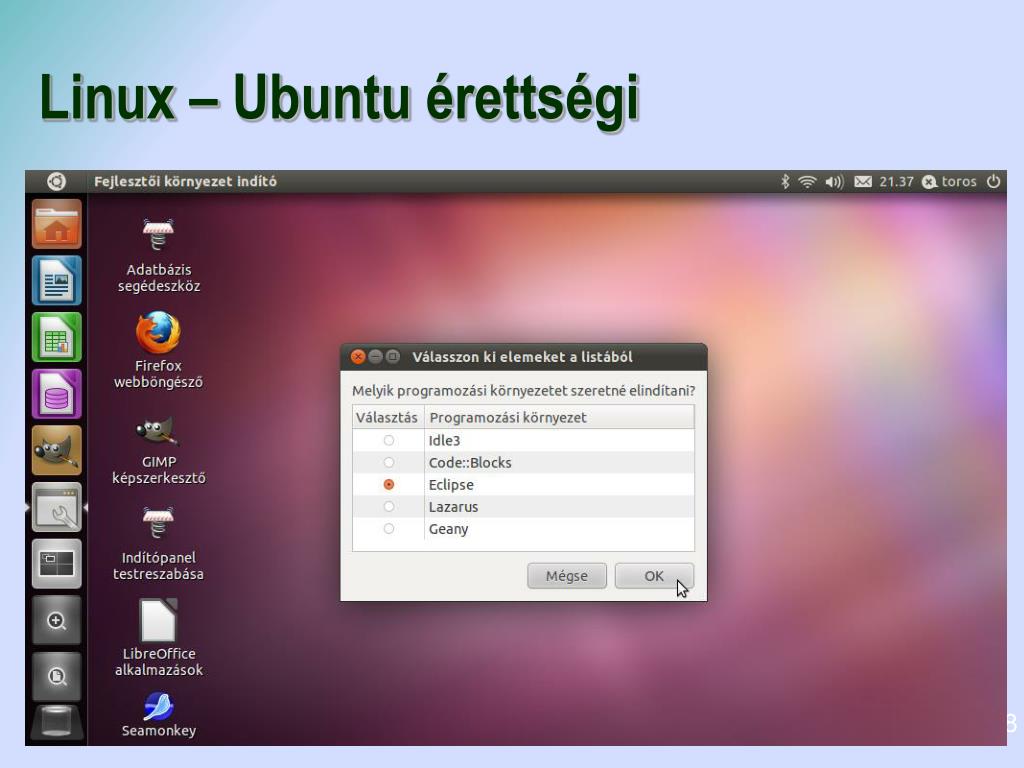Open the sound volume indicator

point(834,182)
